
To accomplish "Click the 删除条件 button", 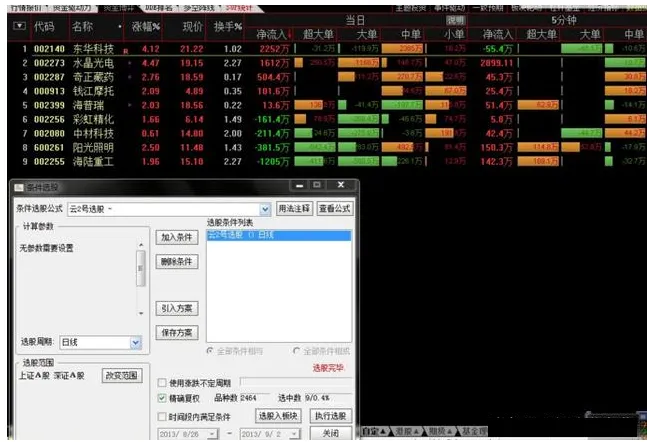I will point(177,262).
